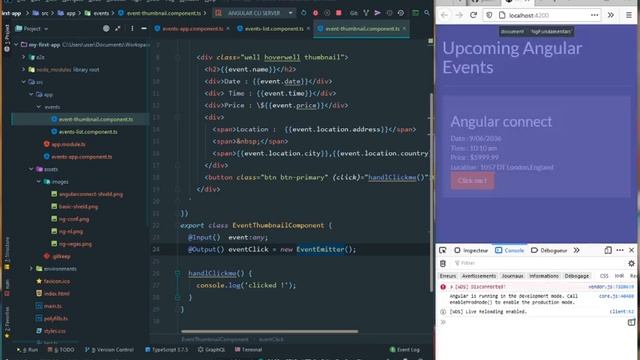Image resolution: width=640 pixels, height=360 pixels.
Task: Open the core.js source link in console
Action: [x=616, y=296]
